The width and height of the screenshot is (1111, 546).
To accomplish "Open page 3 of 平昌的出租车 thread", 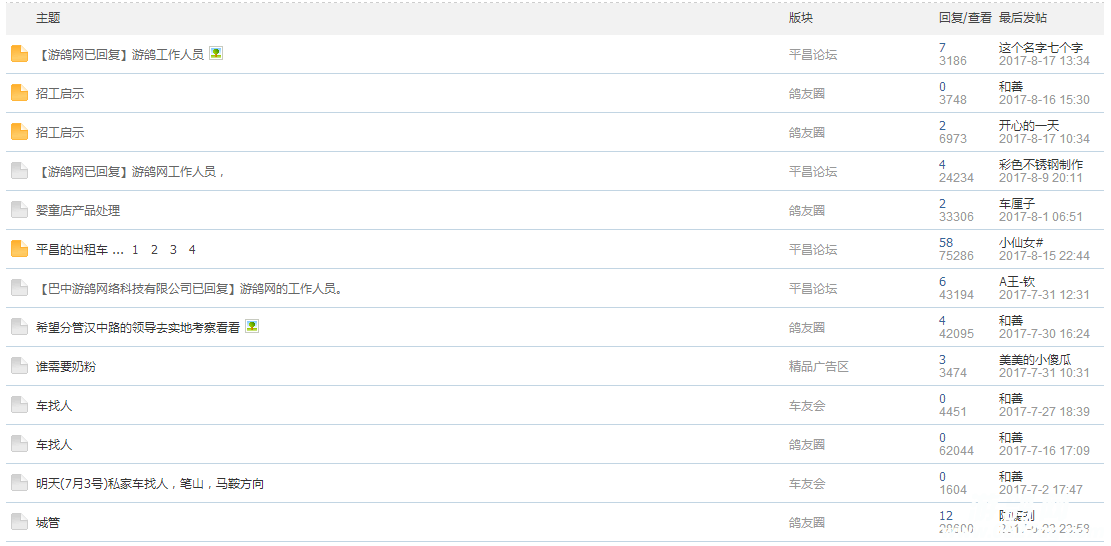I will pos(173,250).
